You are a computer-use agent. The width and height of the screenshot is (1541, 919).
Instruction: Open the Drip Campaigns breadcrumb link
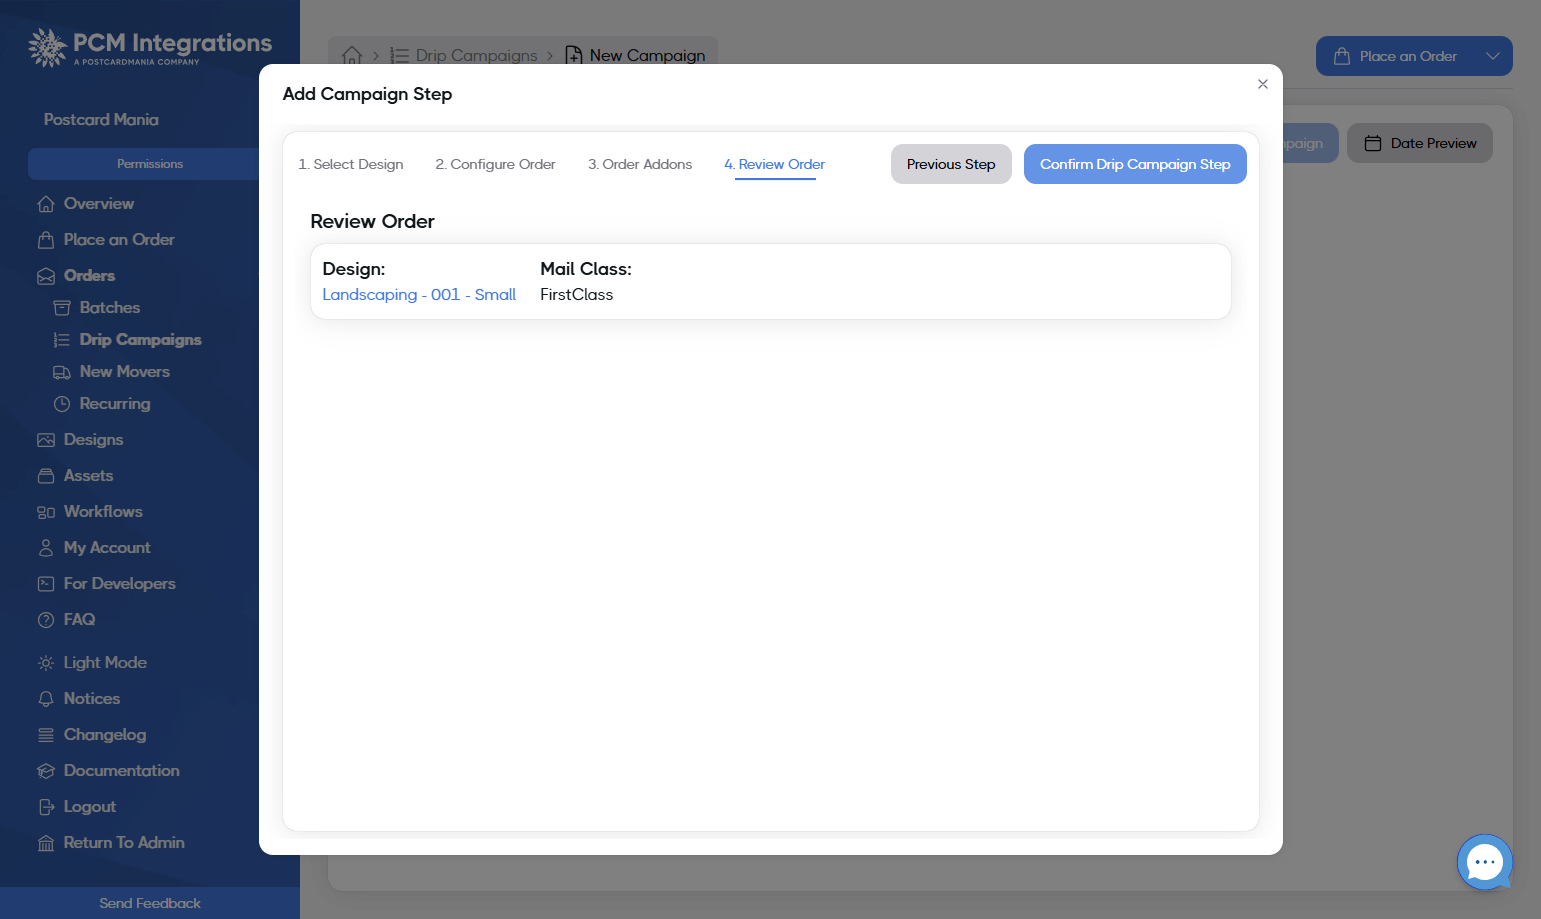(465, 56)
